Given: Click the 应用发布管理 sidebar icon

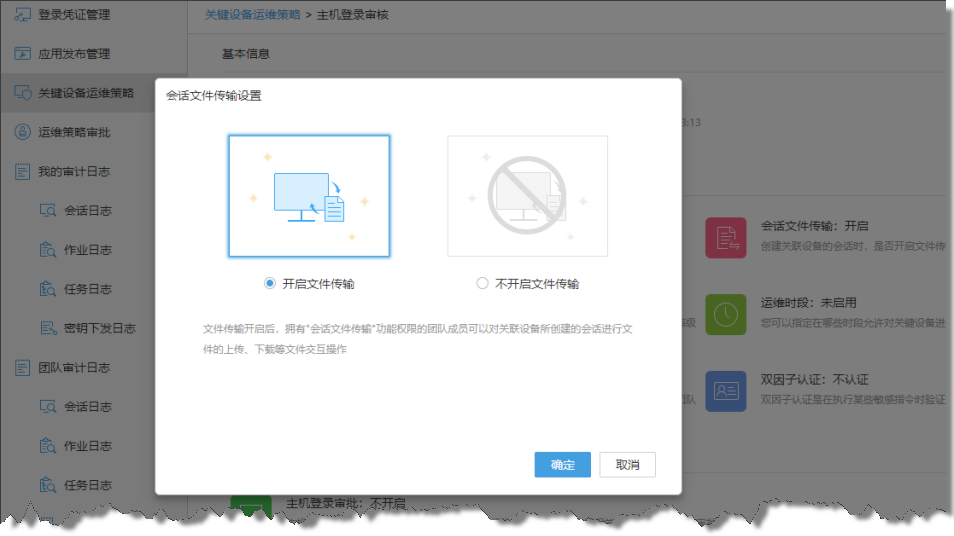Looking at the screenshot, I should 22,54.
